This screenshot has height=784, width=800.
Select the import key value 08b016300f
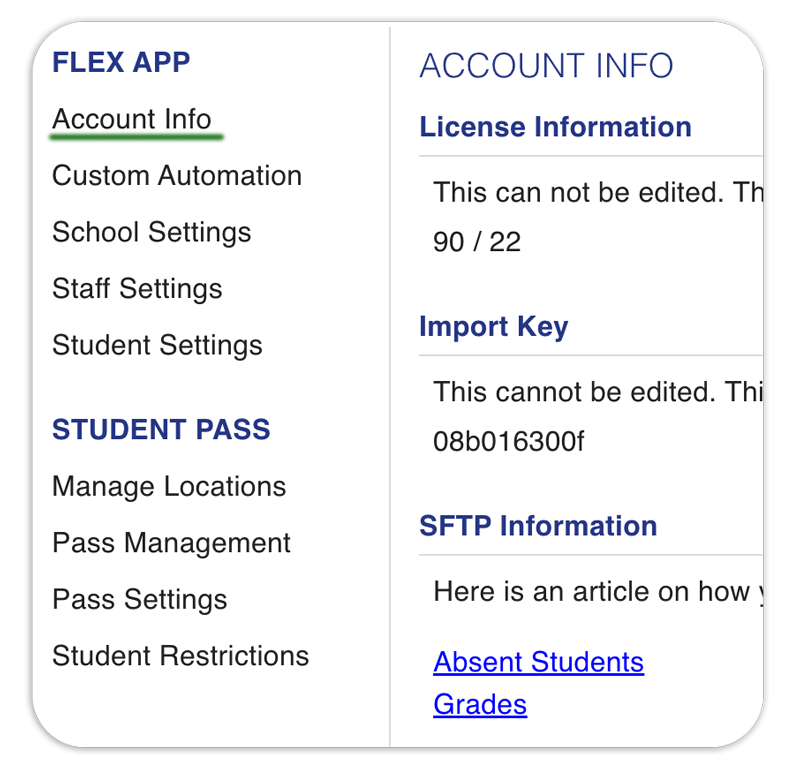point(508,442)
